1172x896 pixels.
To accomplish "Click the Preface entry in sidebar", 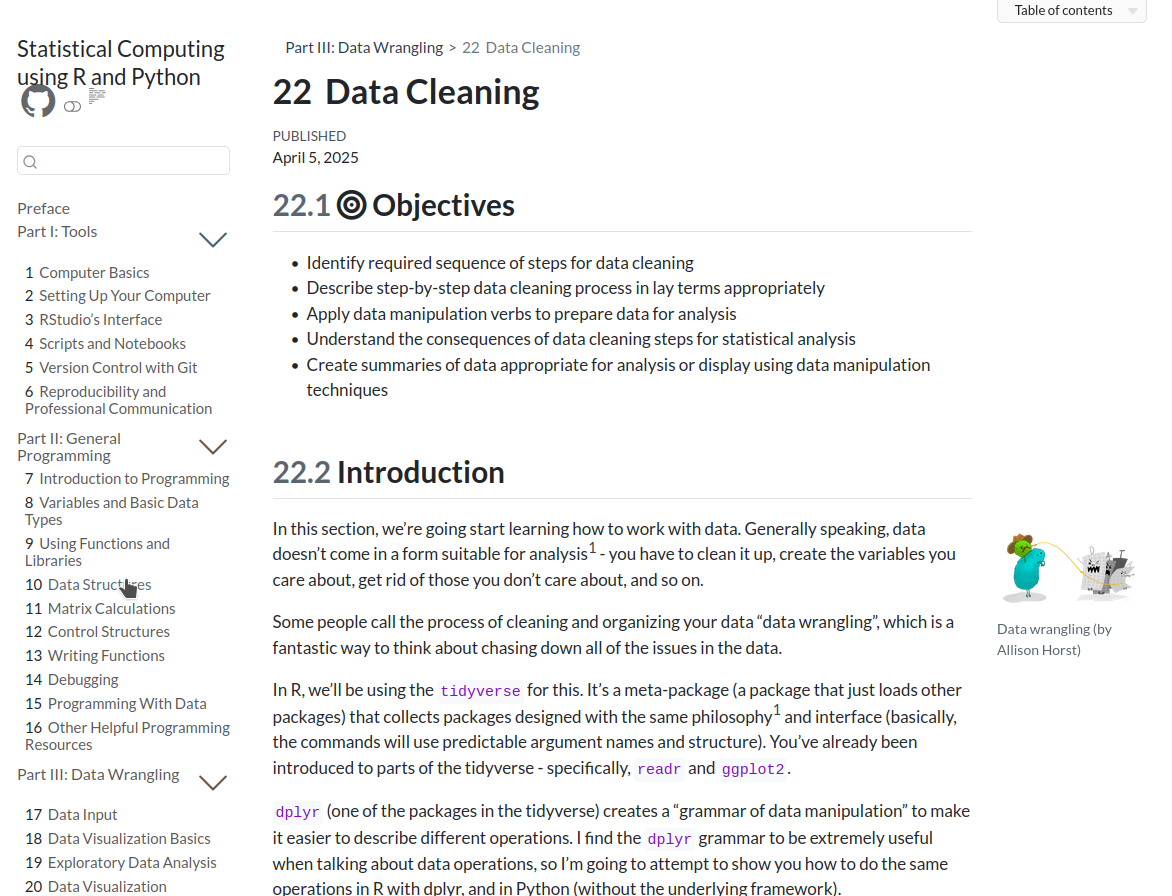I will [x=43, y=208].
